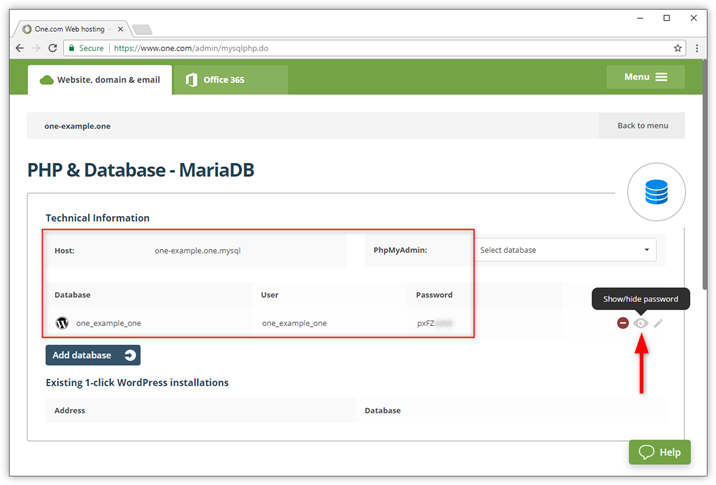Click the WordPress logo beside one_example_one
Screen dimensions: 716x485
coord(62,323)
